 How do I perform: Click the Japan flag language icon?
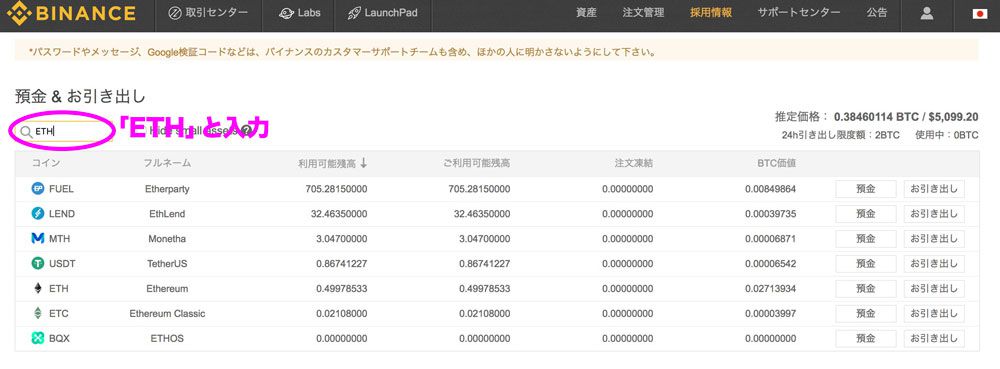(980, 13)
